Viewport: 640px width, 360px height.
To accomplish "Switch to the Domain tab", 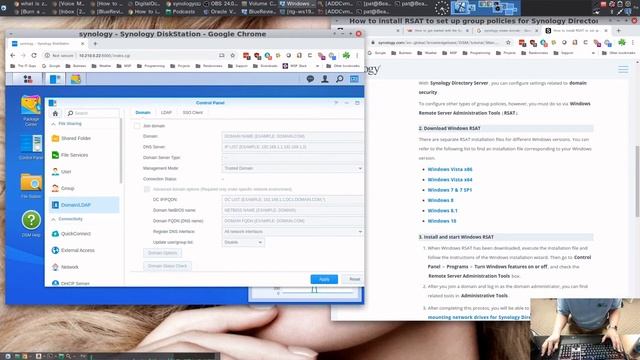I will tap(143, 113).
